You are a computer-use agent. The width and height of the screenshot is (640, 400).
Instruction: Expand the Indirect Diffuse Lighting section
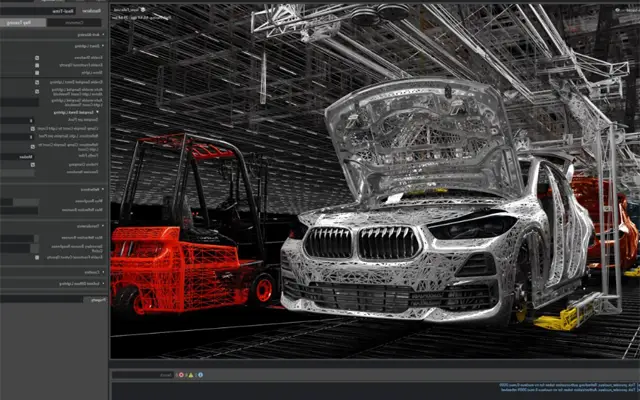103,284
